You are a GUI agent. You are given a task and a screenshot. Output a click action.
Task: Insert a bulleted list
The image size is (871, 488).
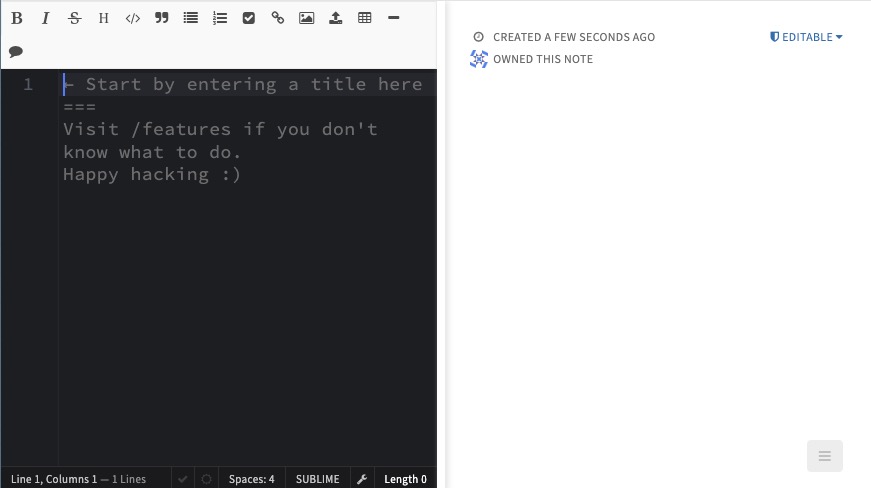[191, 18]
